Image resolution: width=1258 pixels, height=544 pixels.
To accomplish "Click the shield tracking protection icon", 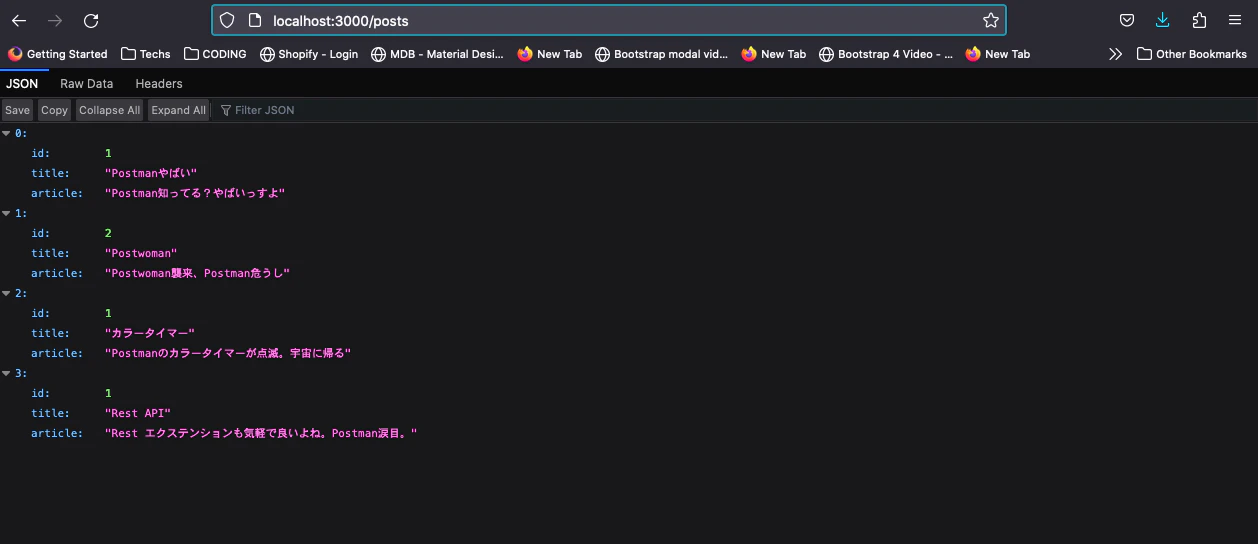I will tap(227, 20).
